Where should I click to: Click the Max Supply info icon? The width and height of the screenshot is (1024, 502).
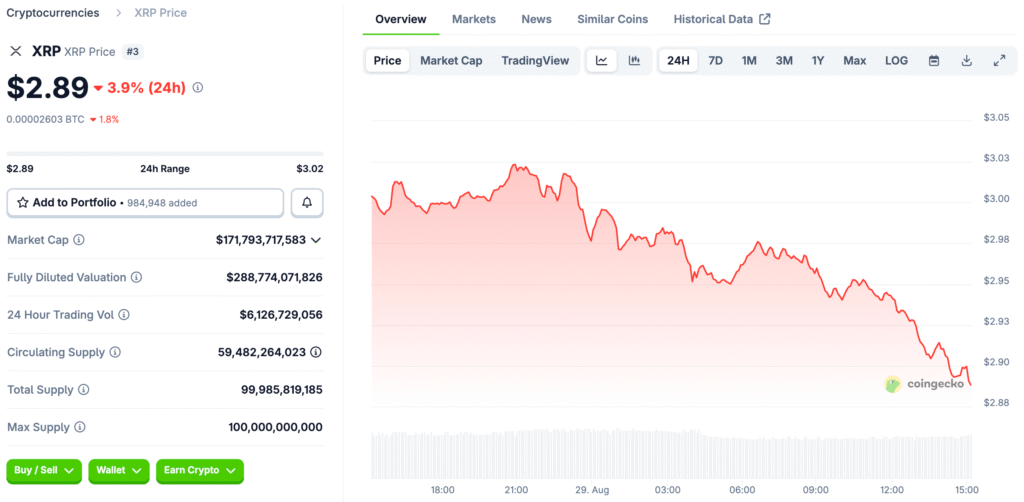pyautogui.click(x=80, y=428)
